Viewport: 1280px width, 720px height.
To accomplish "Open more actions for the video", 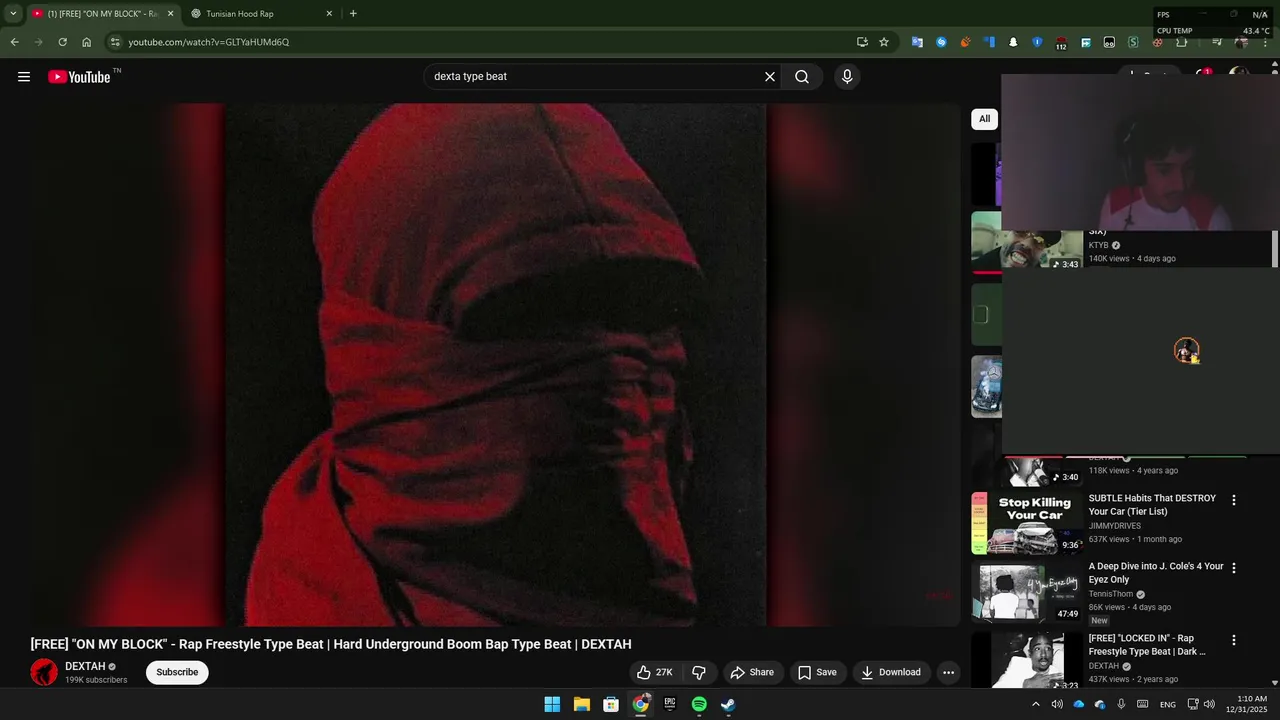I will (x=948, y=672).
